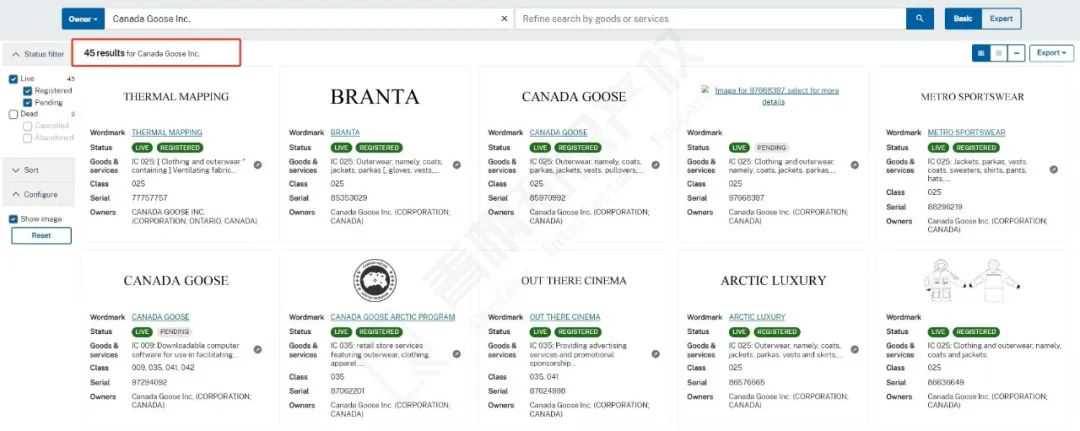
Task: Click the METRO SPORTSWEAR mark image
Action: point(972,97)
